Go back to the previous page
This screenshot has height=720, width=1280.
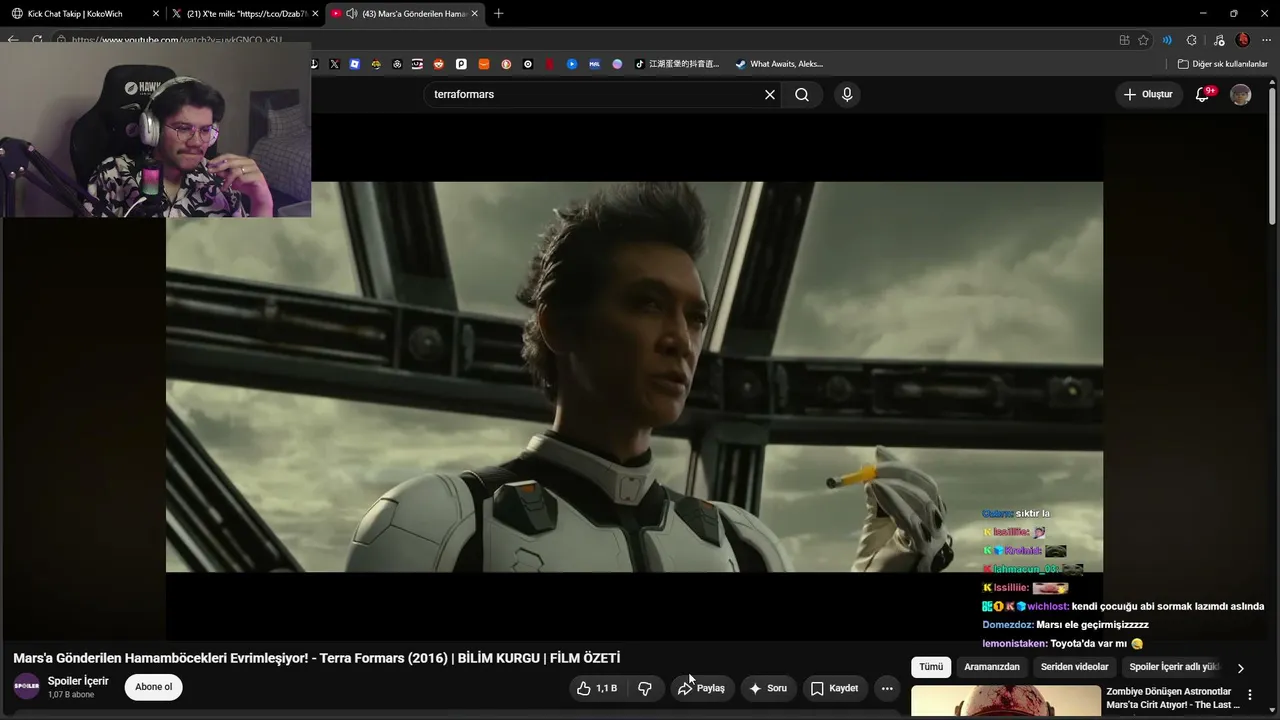[13, 40]
